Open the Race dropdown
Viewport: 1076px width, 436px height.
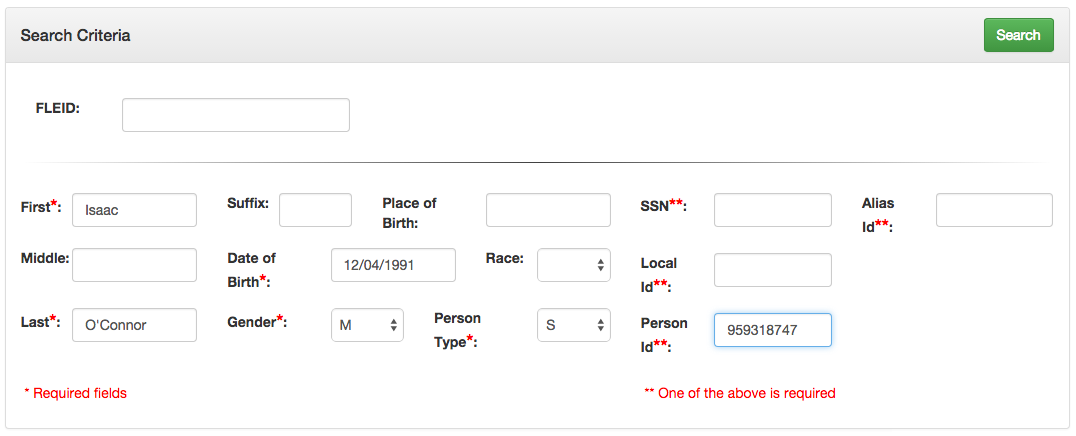(573, 265)
